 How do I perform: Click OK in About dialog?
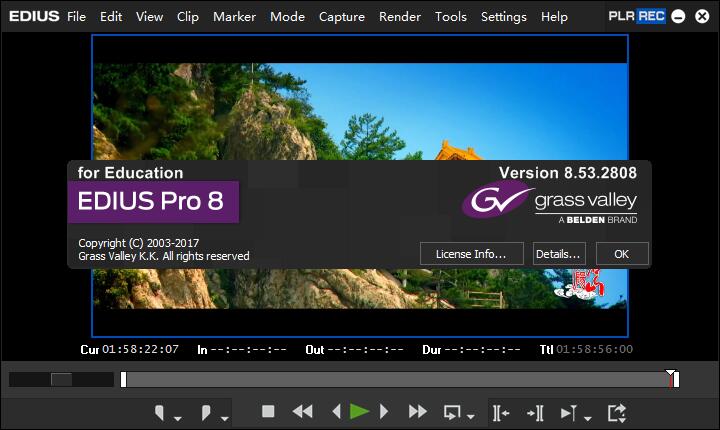click(622, 254)
